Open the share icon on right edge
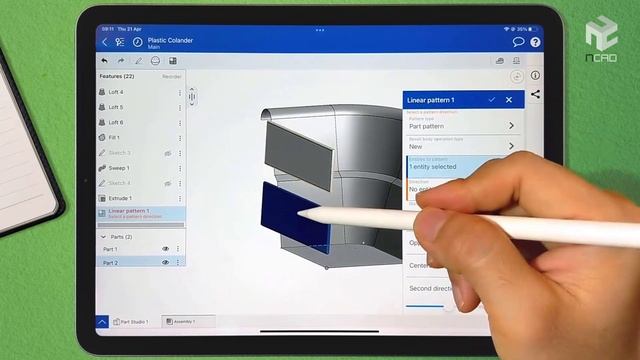 [x=535, y=94]
